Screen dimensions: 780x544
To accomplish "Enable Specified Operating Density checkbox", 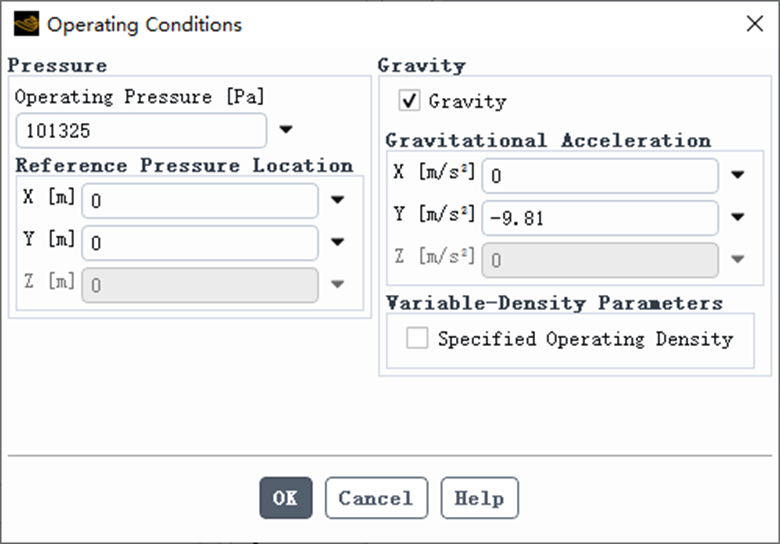I will tap(417, 338).
